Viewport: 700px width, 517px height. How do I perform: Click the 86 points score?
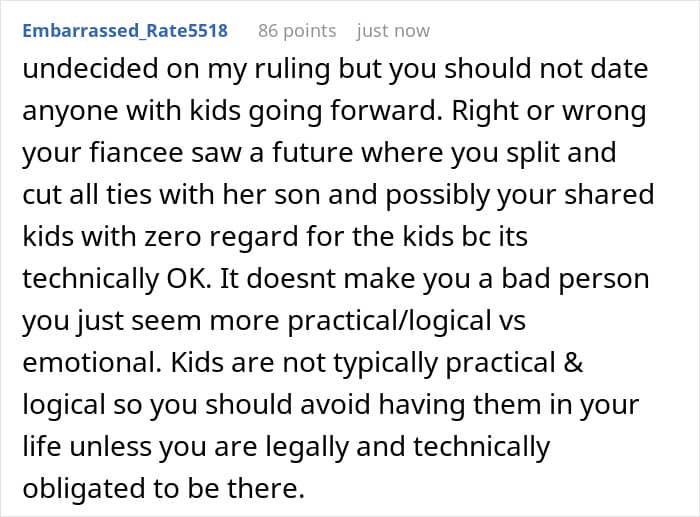point(298,30)
